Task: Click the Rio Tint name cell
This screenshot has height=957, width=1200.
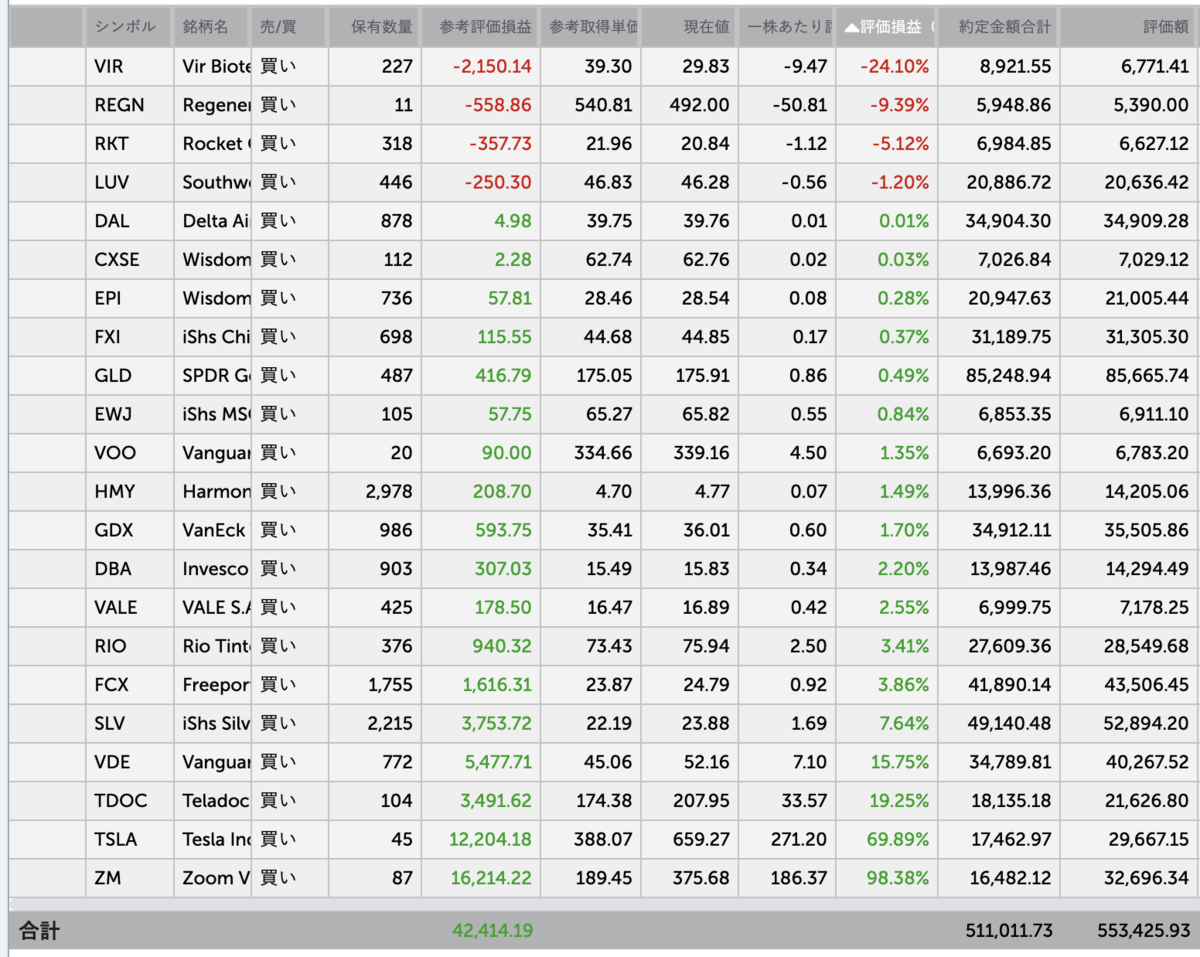Action: (x=212, y=647)
